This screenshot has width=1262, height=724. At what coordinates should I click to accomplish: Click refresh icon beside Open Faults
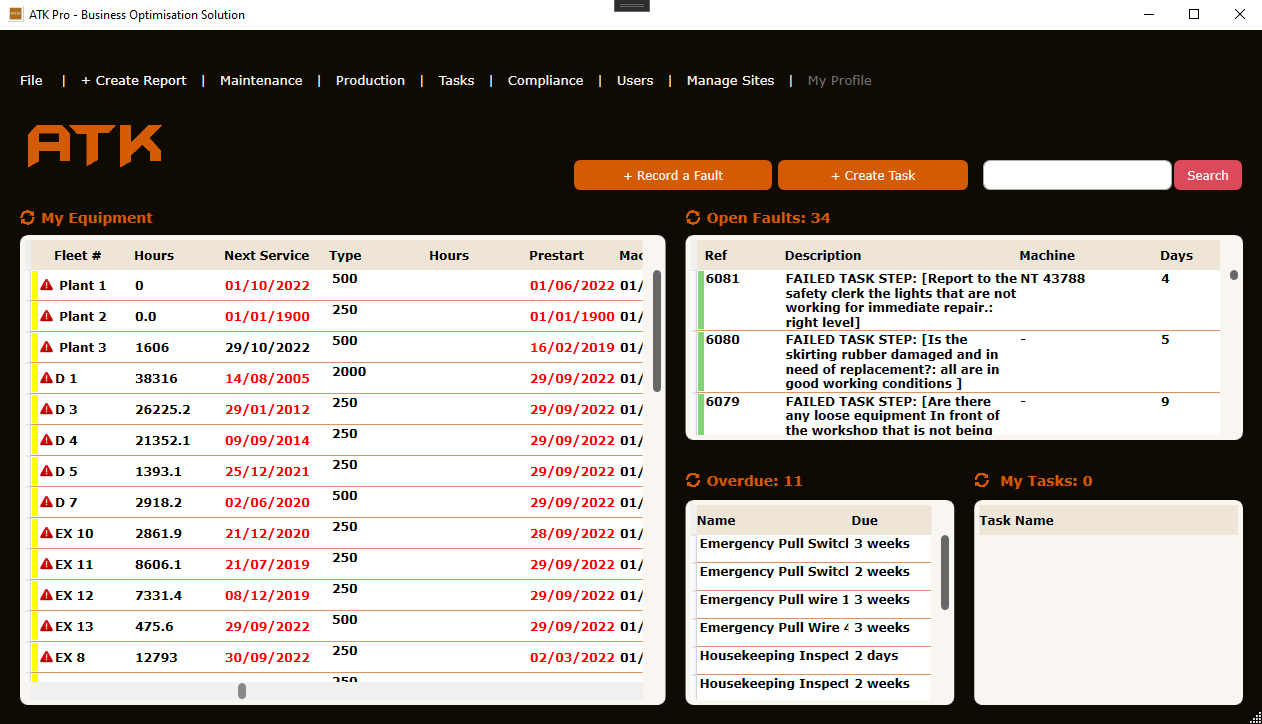(693, 218)
